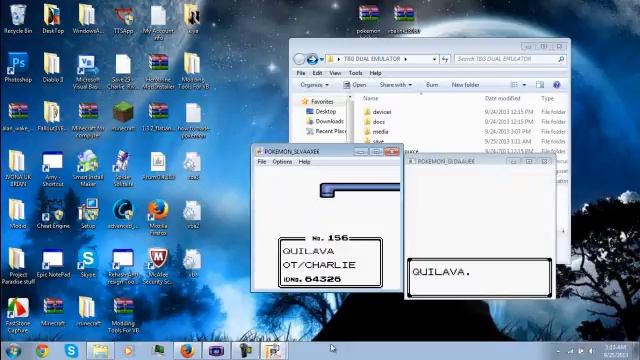Click Burn in the Explorer toolbar

click(432, 85)
